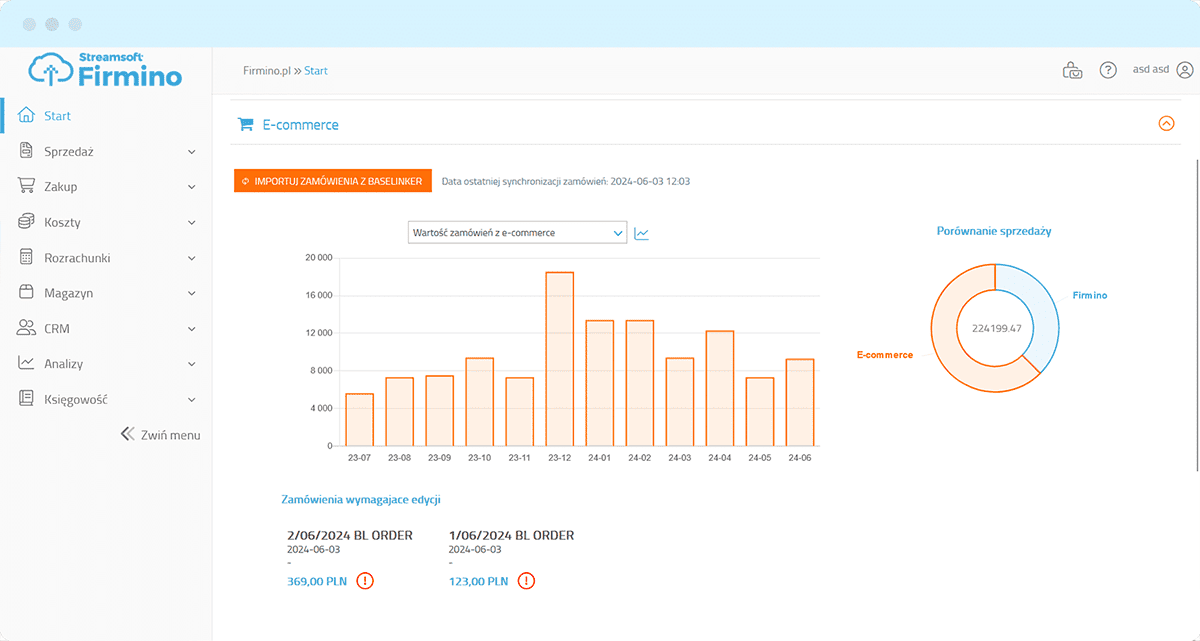Click the 24-06 bar in chart
This screenshot has height=641, width=1200.
click(800, 402)
